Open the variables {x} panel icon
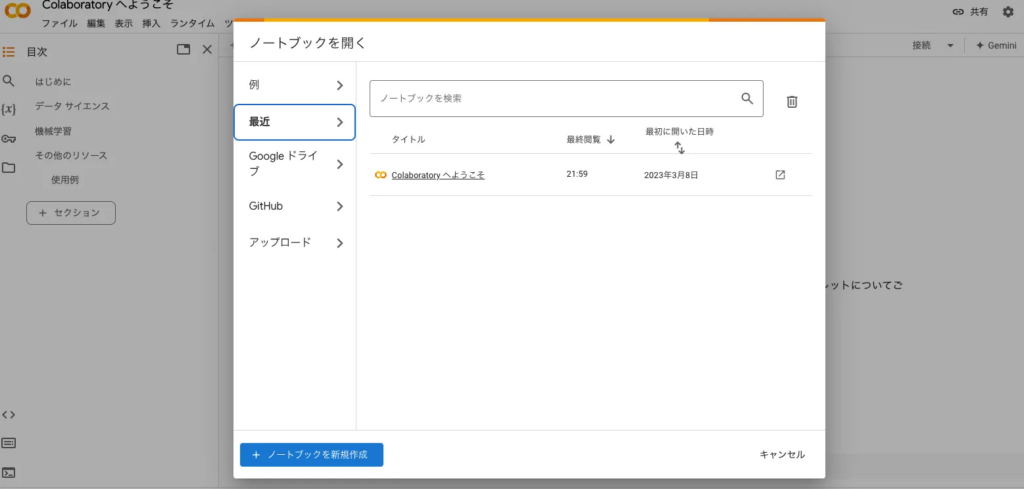1024x489 pixels. pos(9,108)
